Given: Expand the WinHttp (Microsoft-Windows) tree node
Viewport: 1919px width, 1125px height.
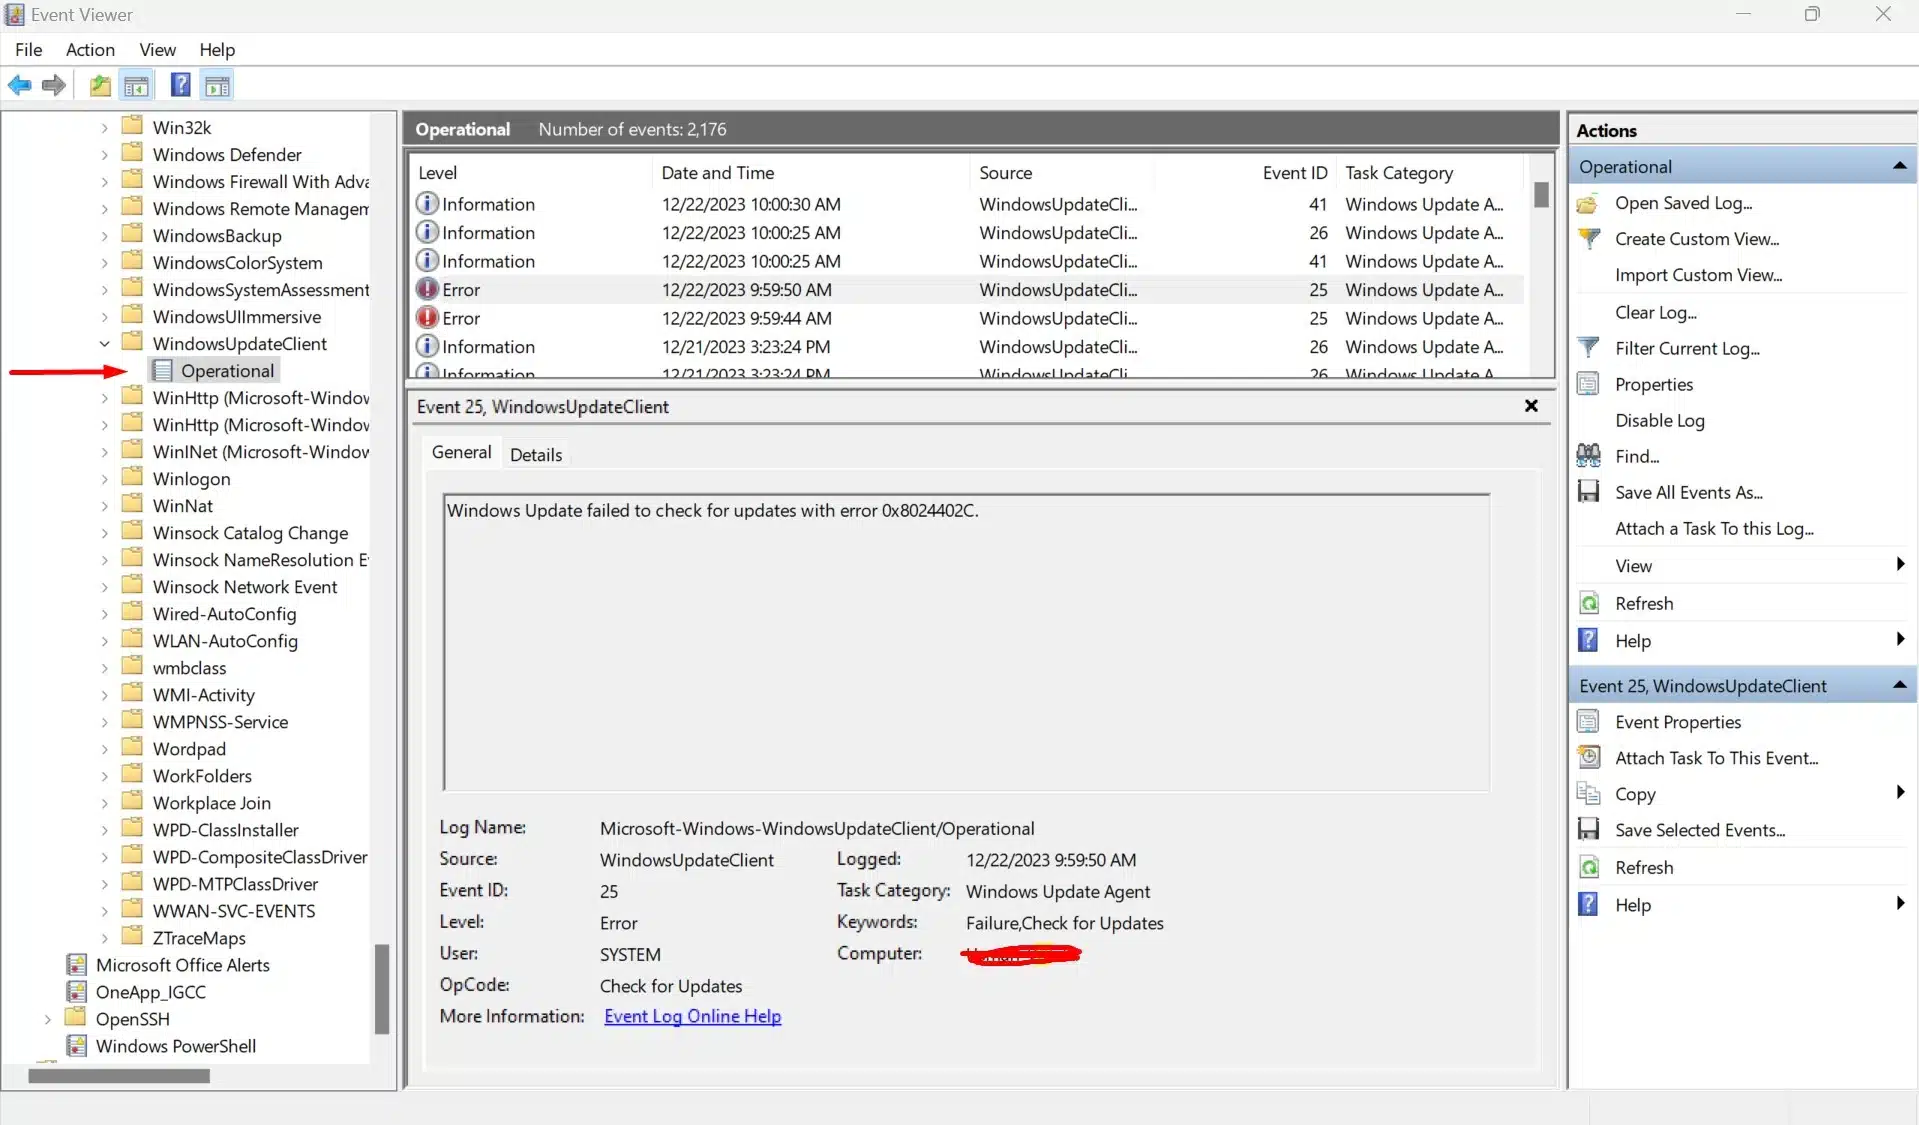Looking at the screenshot, I should 104,397.
